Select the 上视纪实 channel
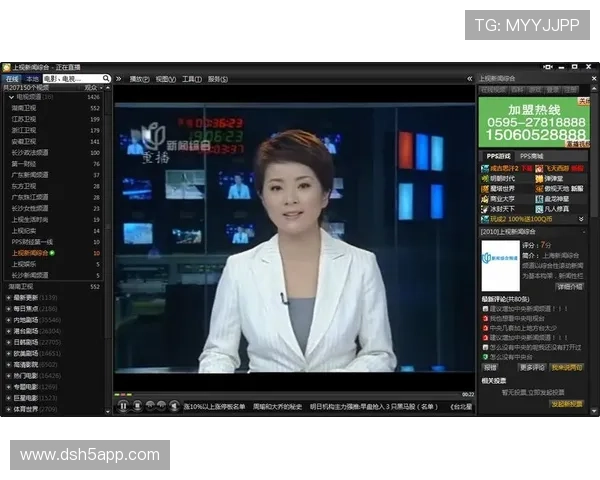 54,231
